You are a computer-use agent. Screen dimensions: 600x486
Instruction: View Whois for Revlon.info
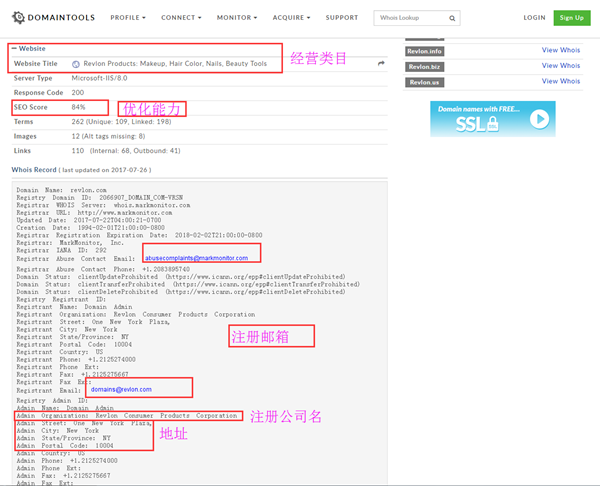point(561,50)
